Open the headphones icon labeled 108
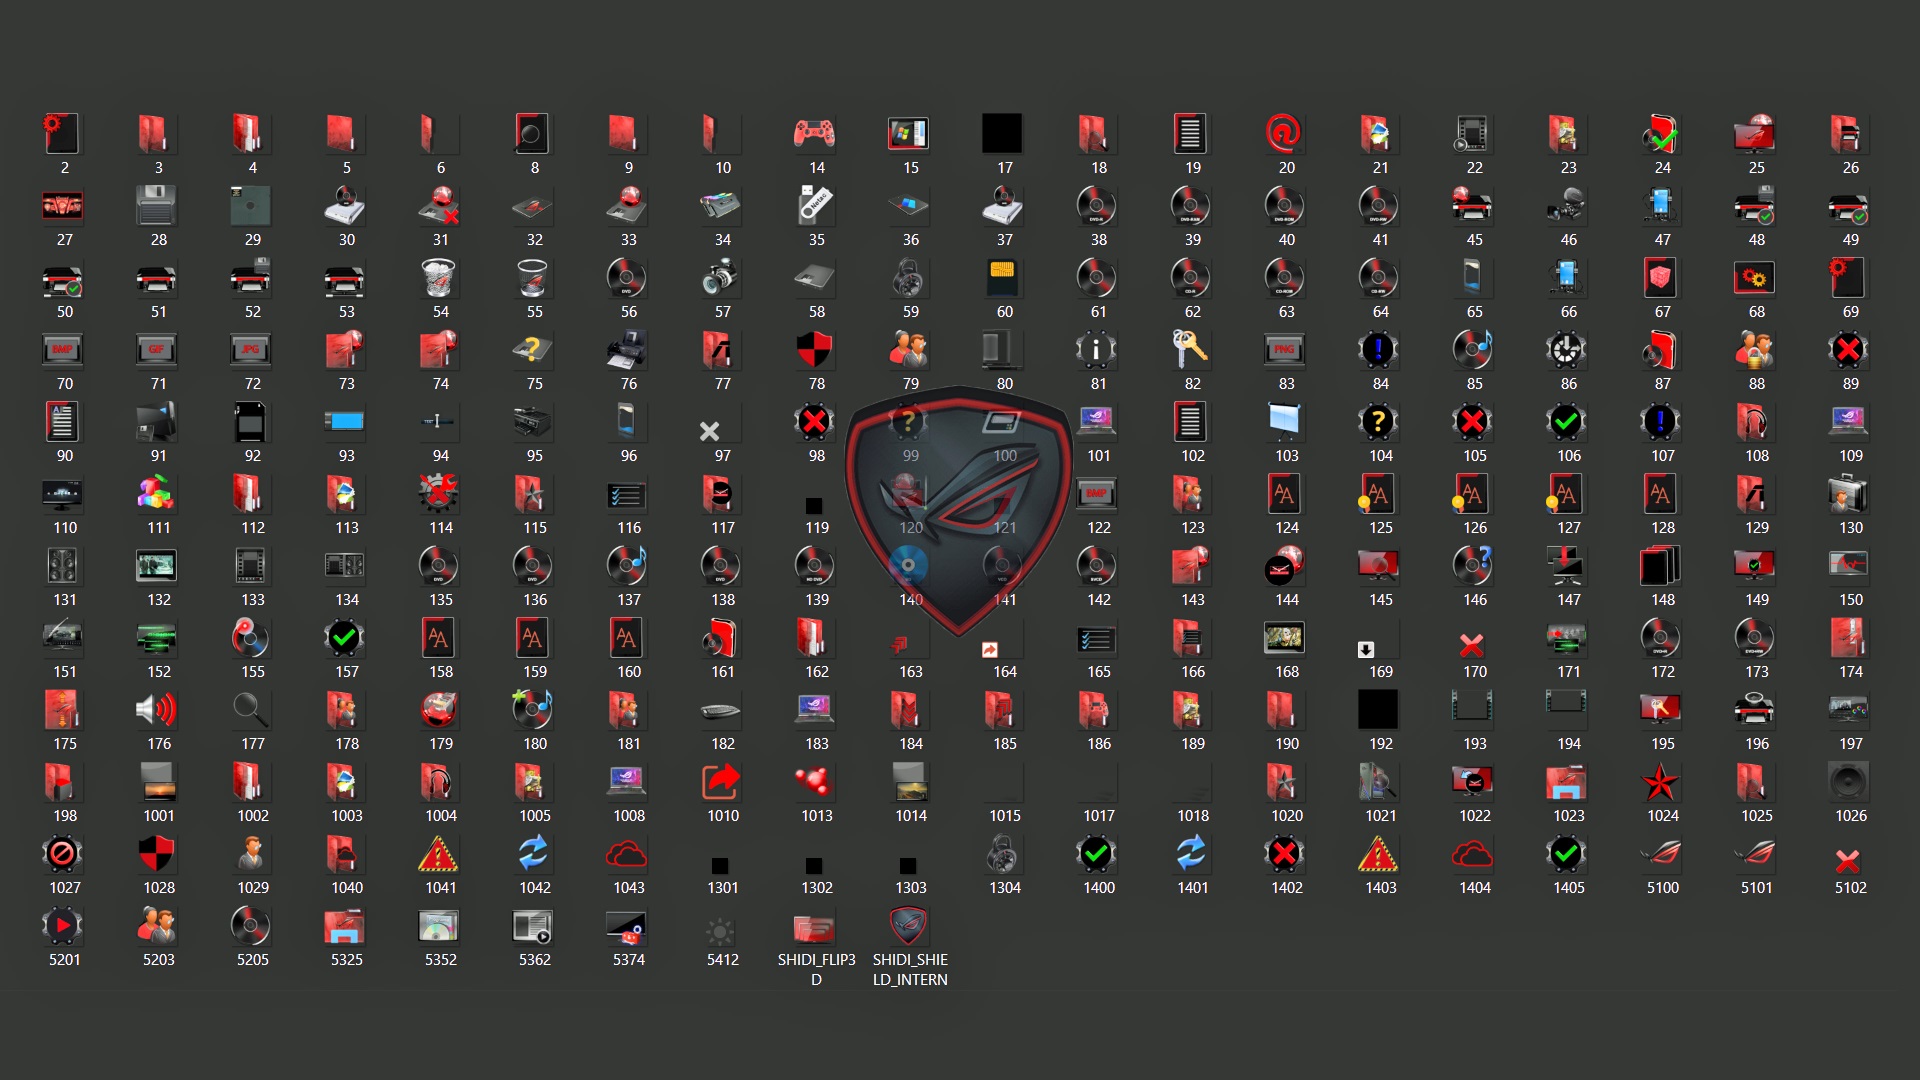 (1755, 421)
